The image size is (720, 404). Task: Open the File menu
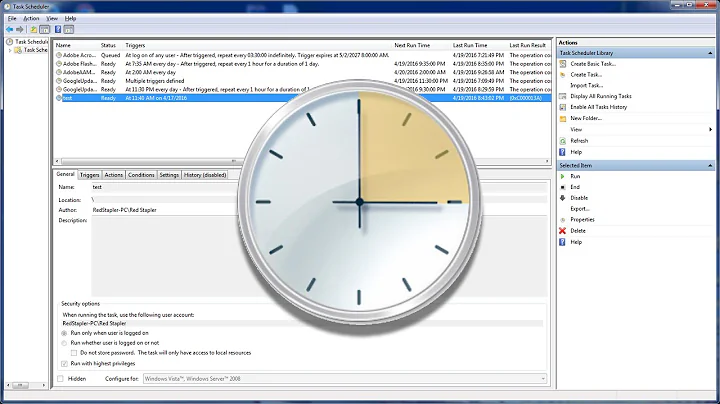tap(12, 18)
